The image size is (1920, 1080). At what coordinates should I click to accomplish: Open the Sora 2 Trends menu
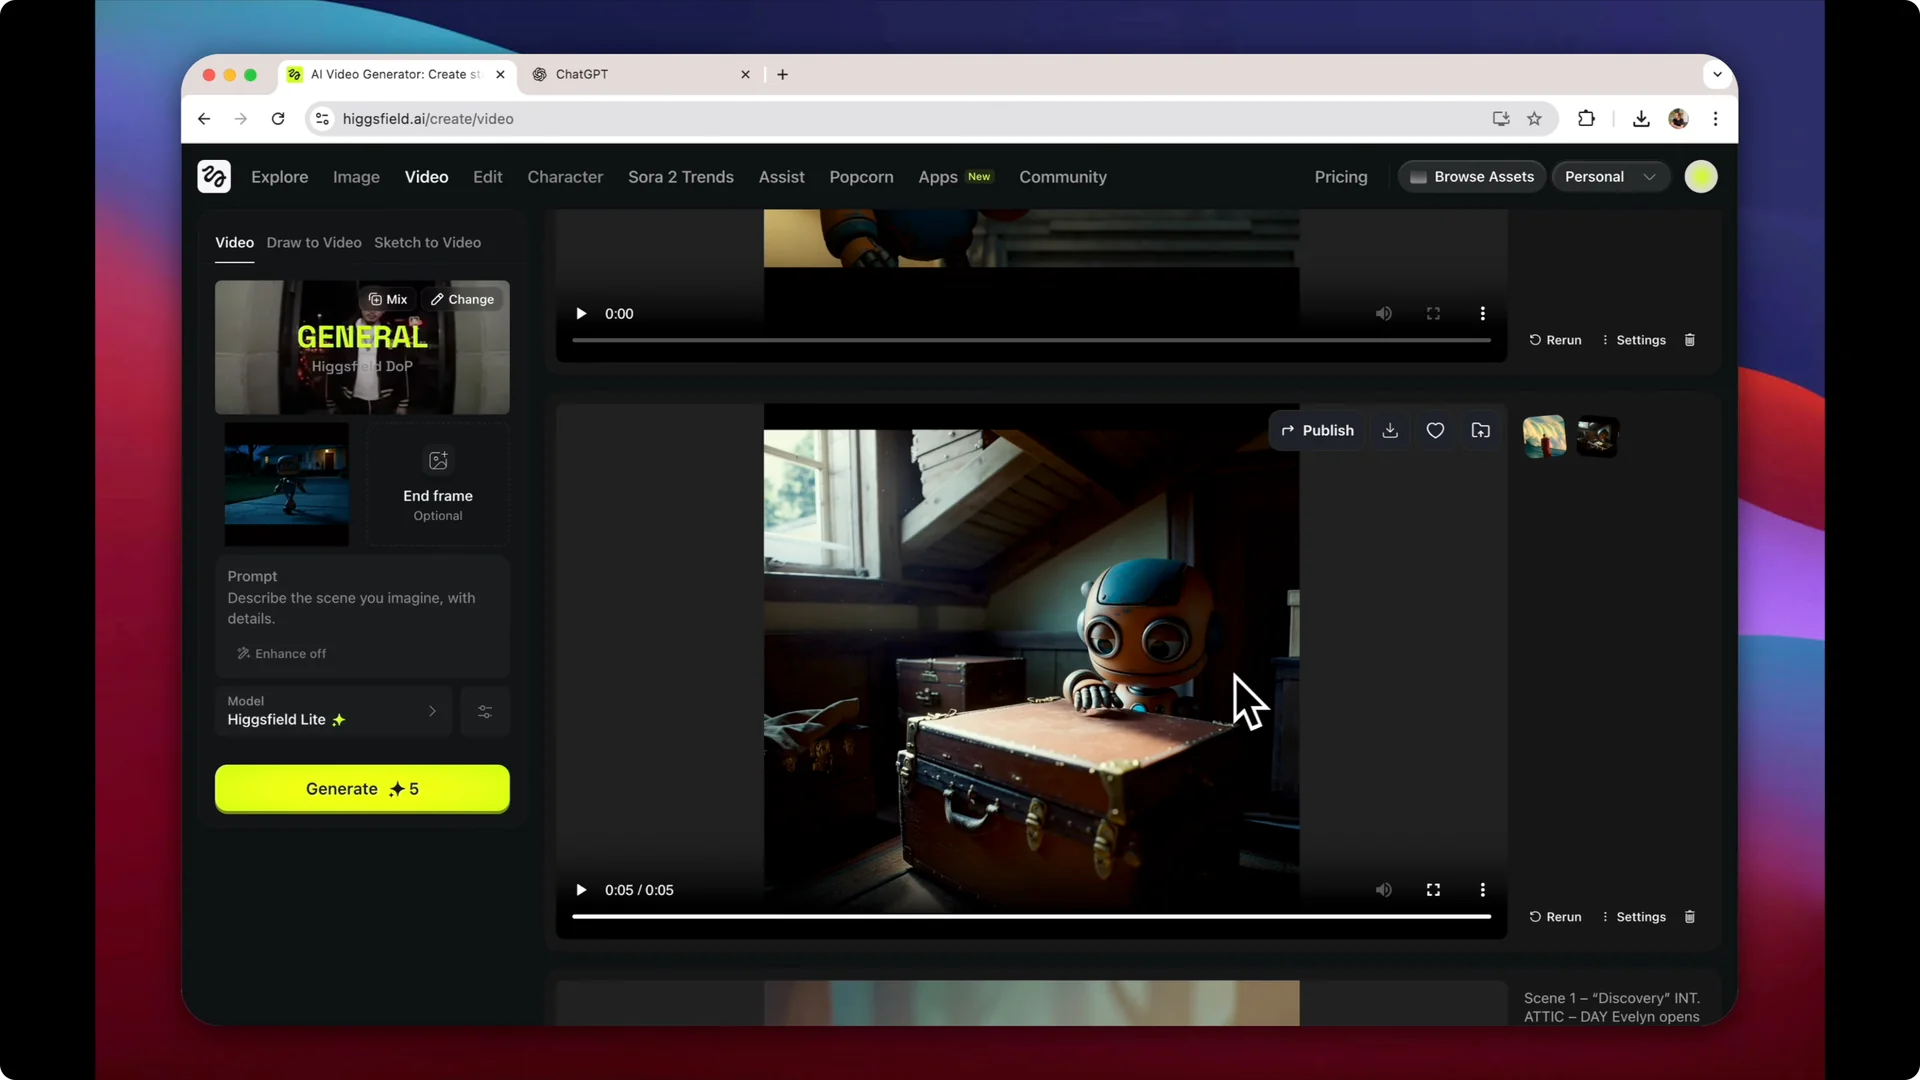pyautogui.click(x=680, y=176)
